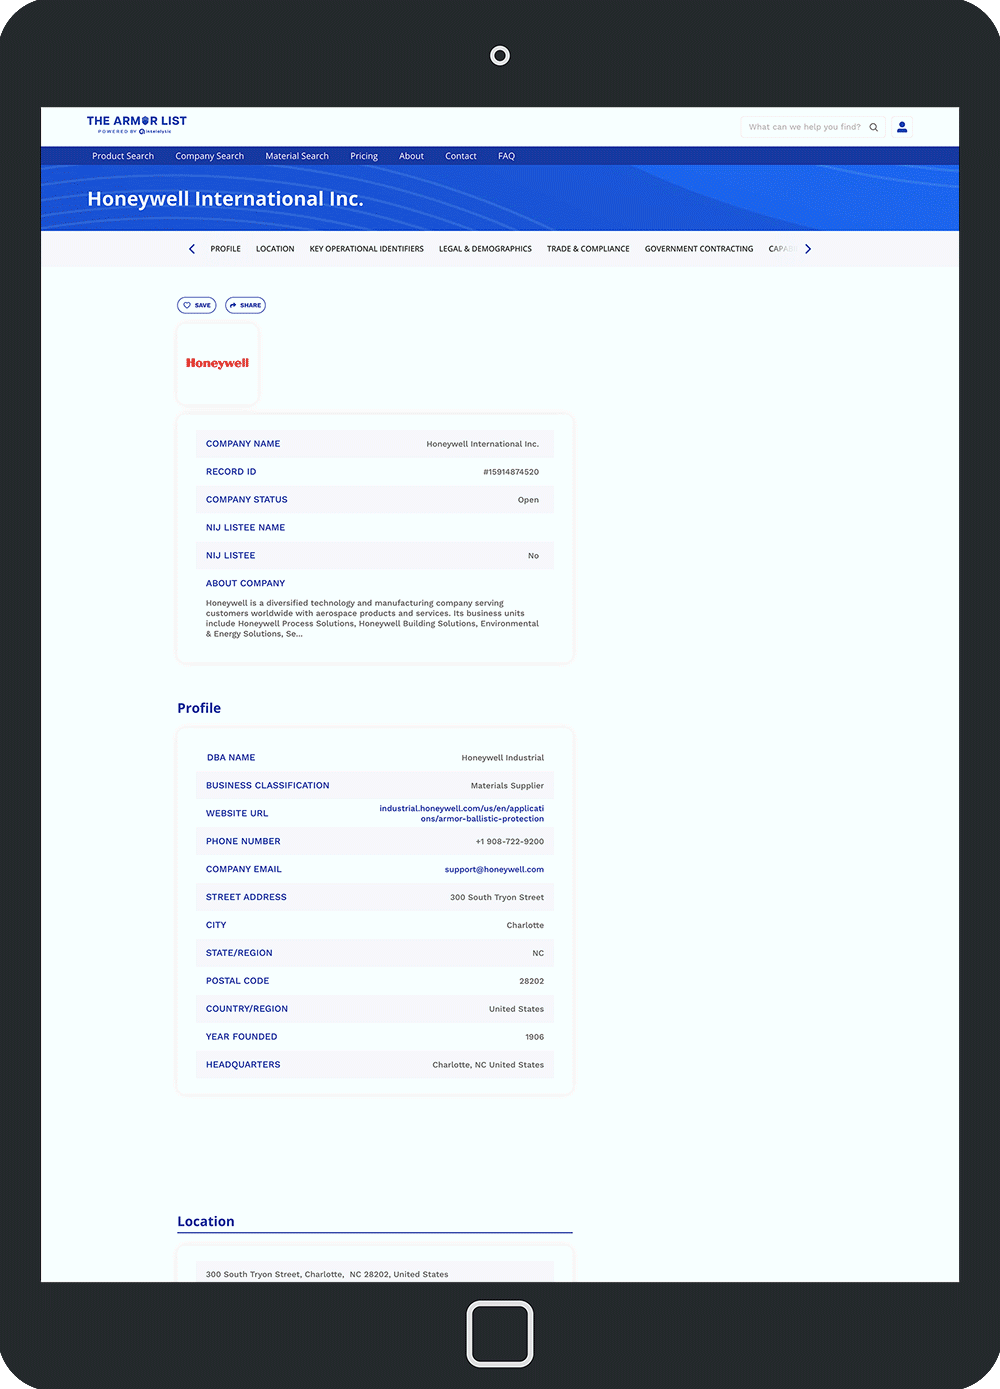This screenshot has height=1389, width=1000.
Task: Open the About menu item
Action: click(411, 156)
